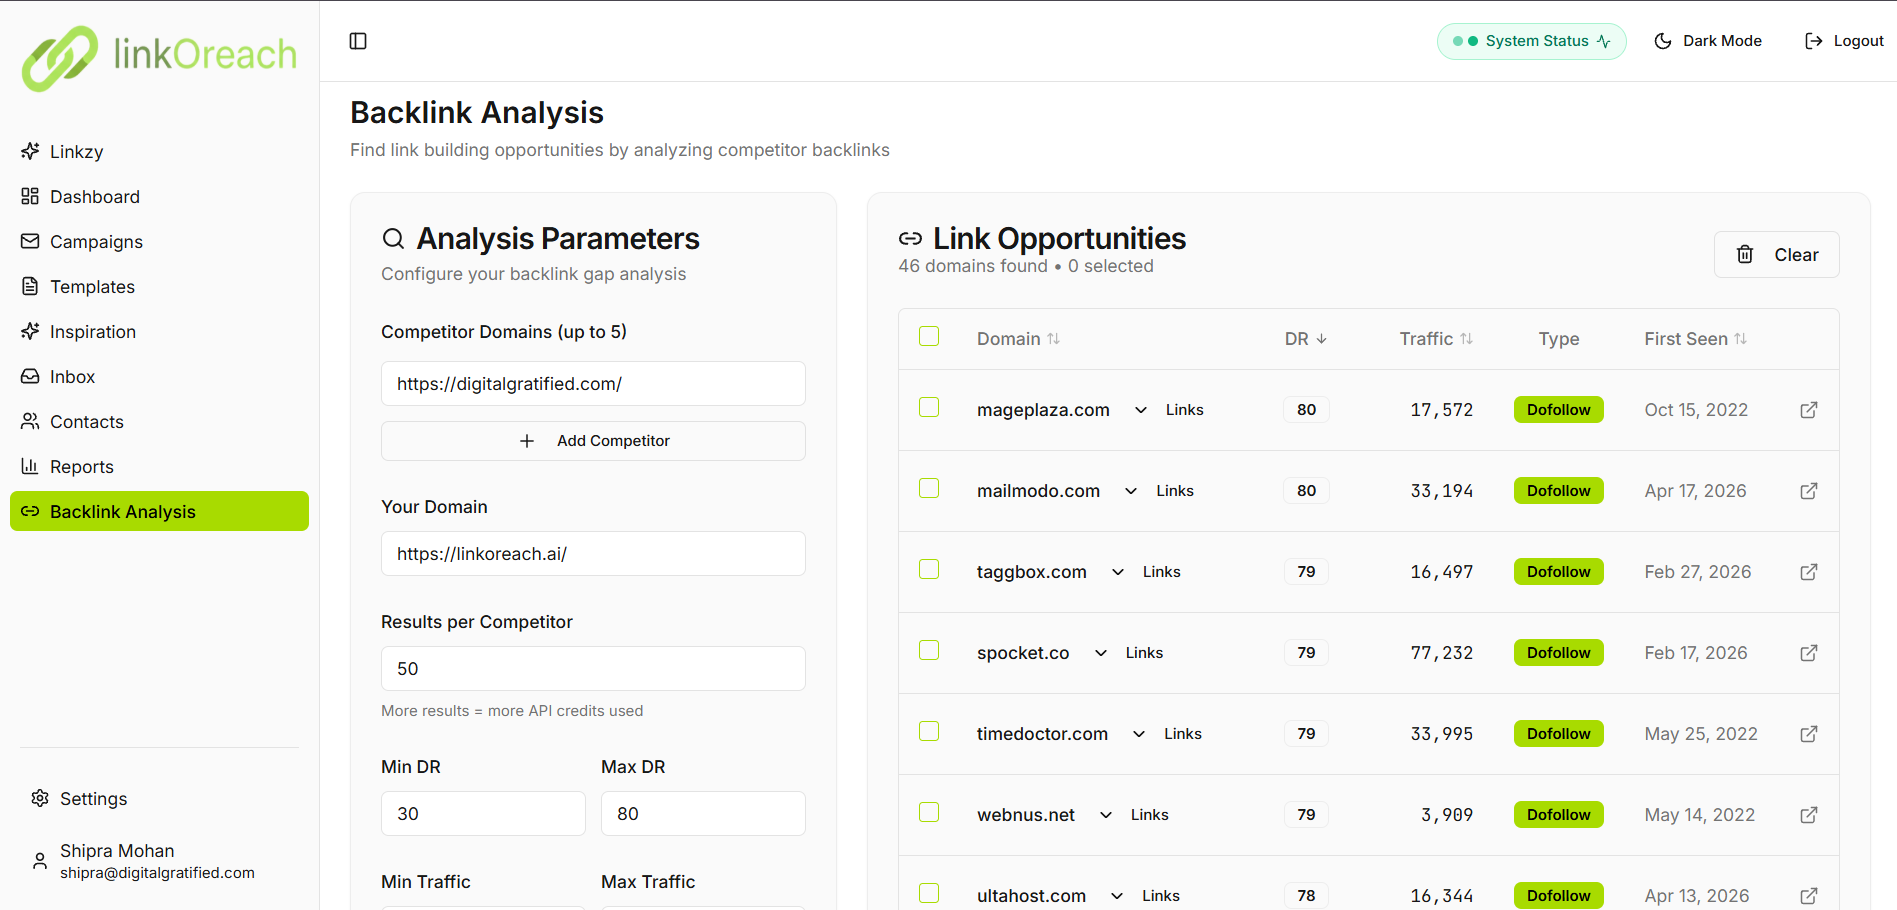
Task: Check the spocket.co row checkbox
Action: [929, 650]
